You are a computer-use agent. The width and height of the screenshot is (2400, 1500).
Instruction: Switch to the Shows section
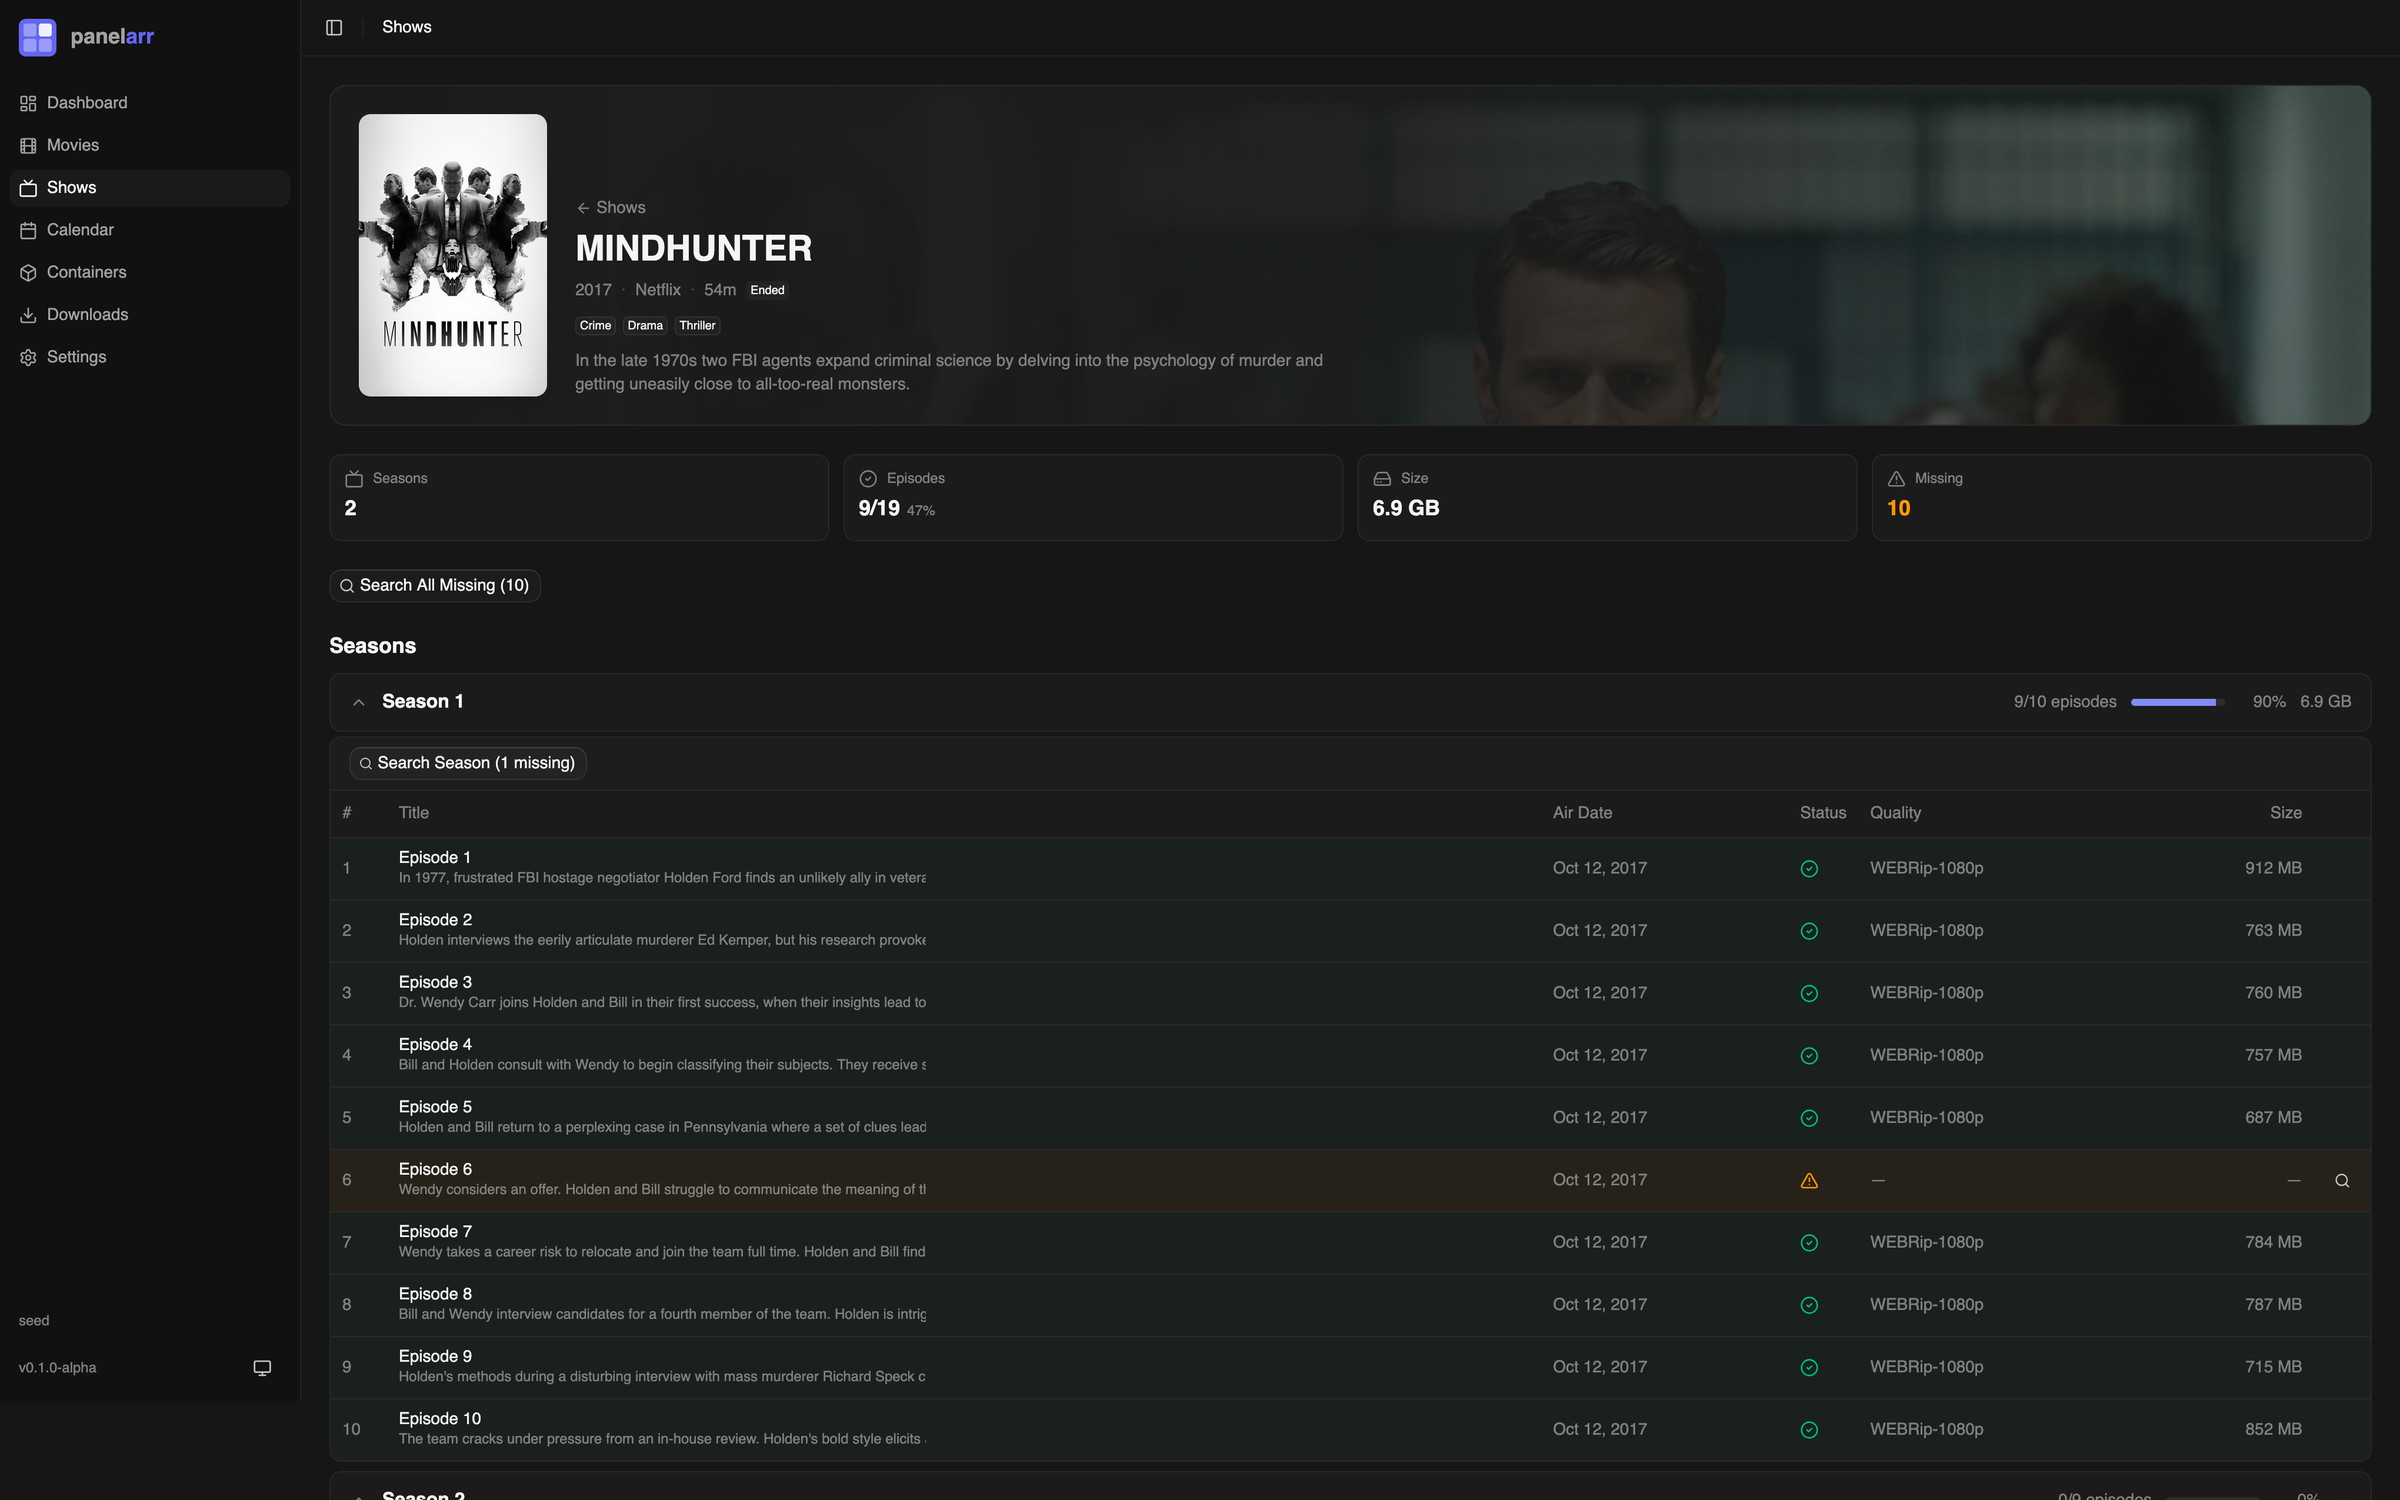(x=71, y=187)
